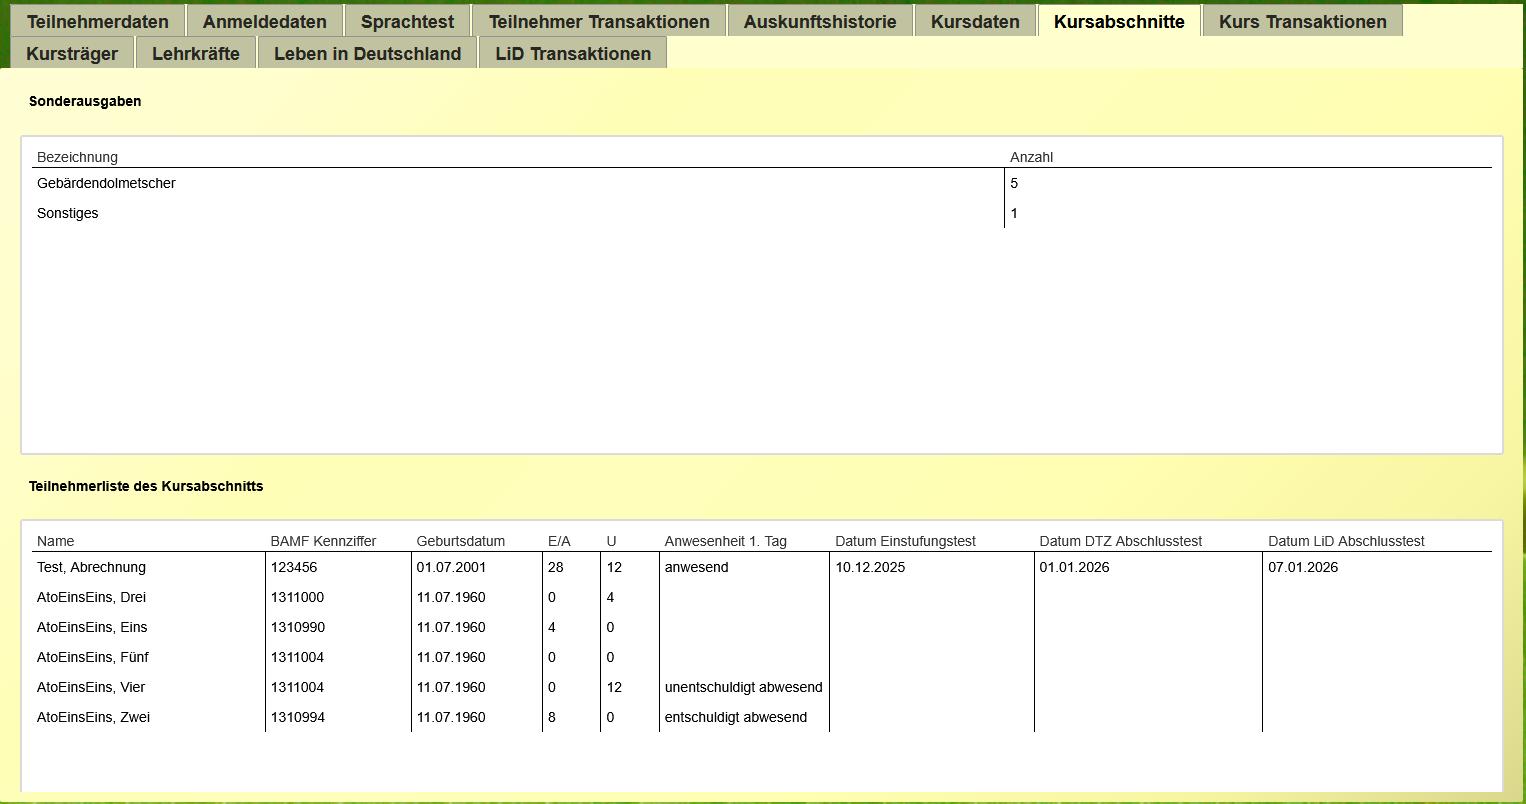
Task: Open the Leben in Deutschland tab
Action: [367, 53]
